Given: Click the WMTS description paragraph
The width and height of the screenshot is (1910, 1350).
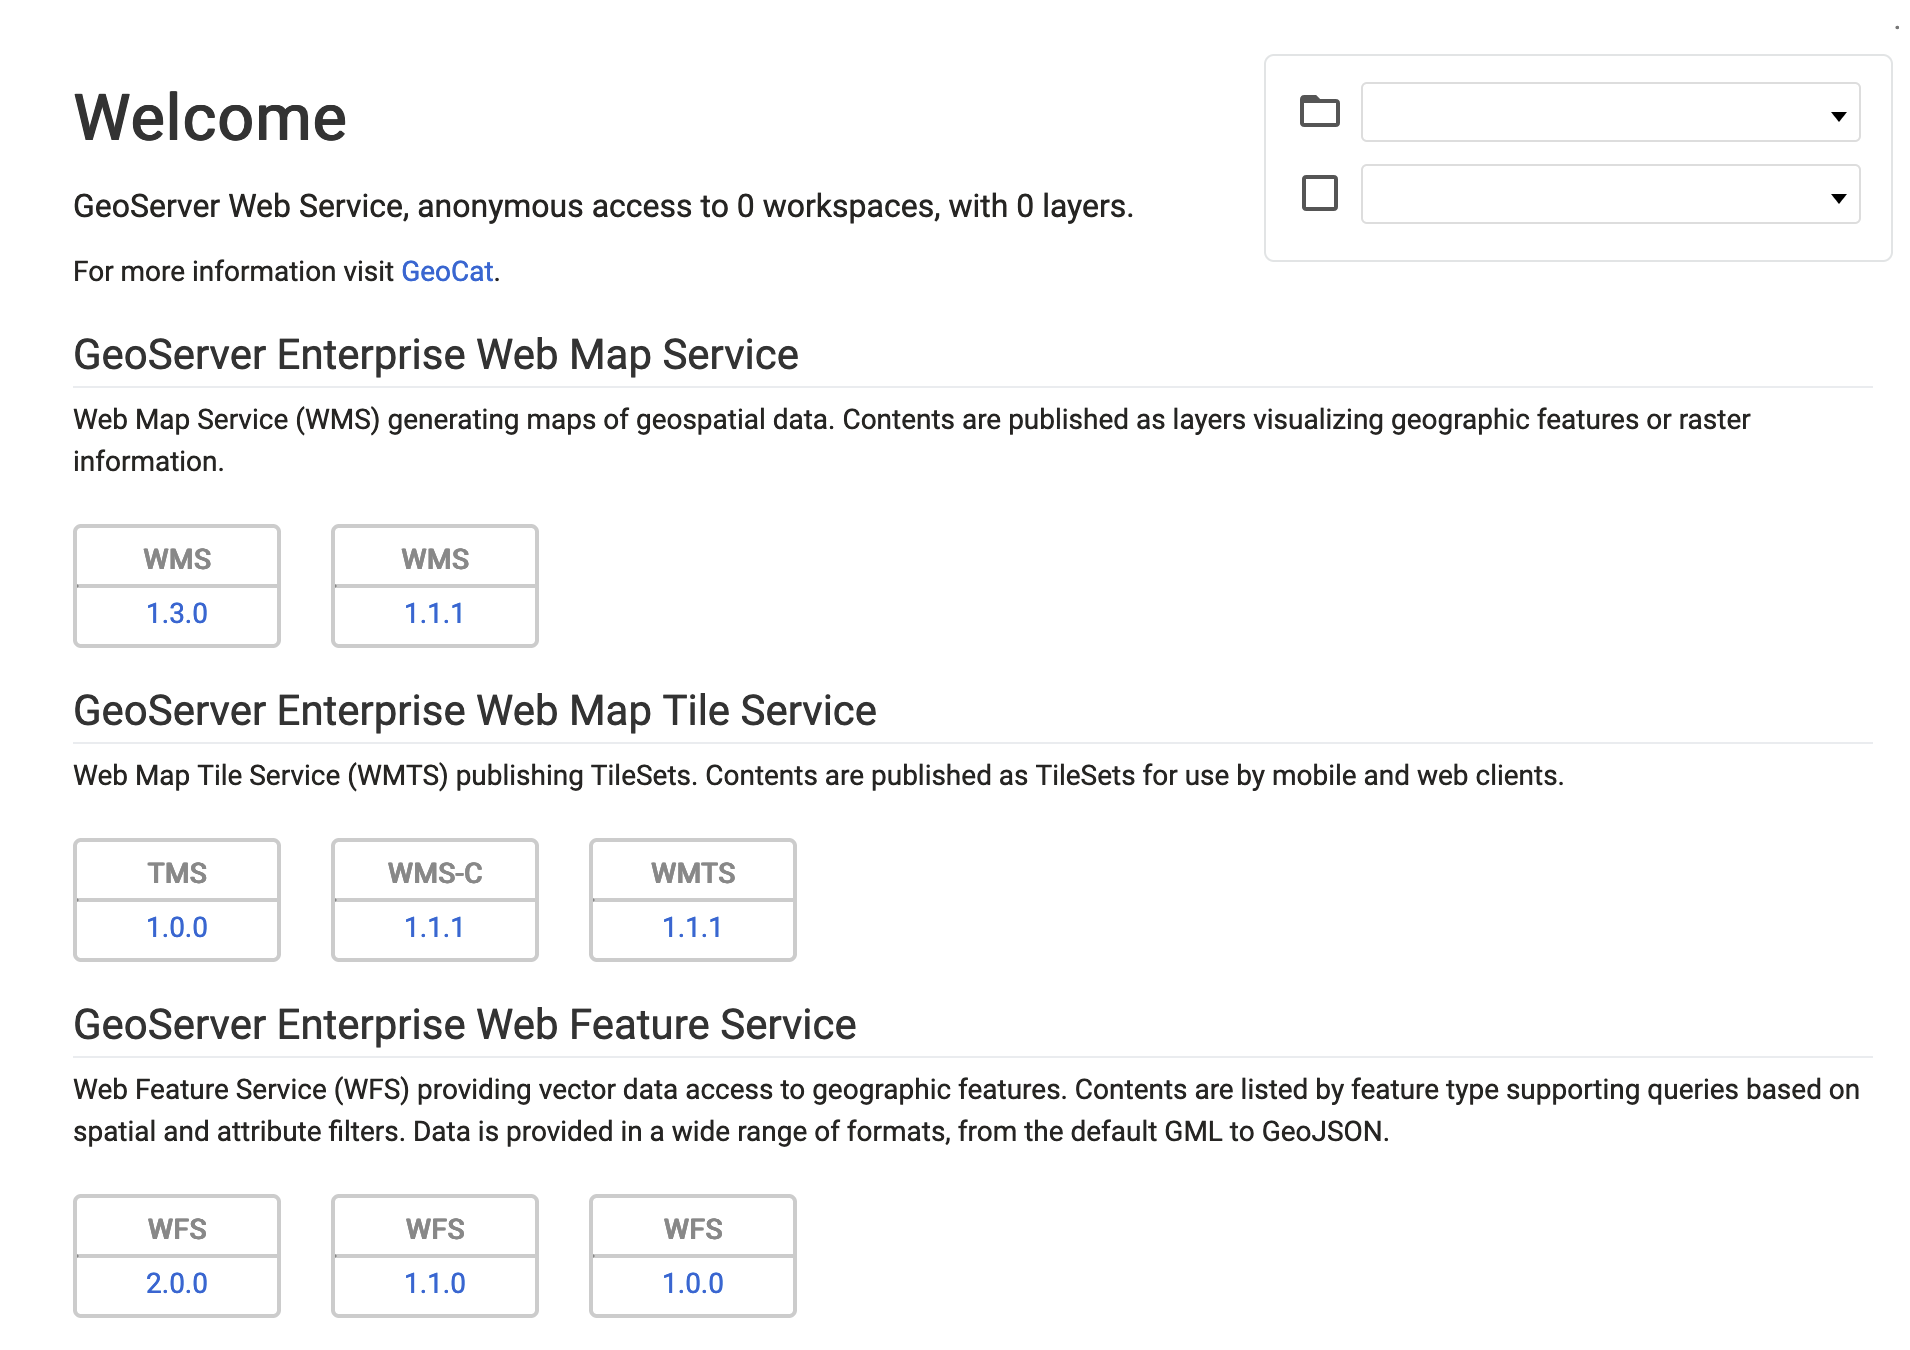Looking at the screenshot, I should 818,776.
